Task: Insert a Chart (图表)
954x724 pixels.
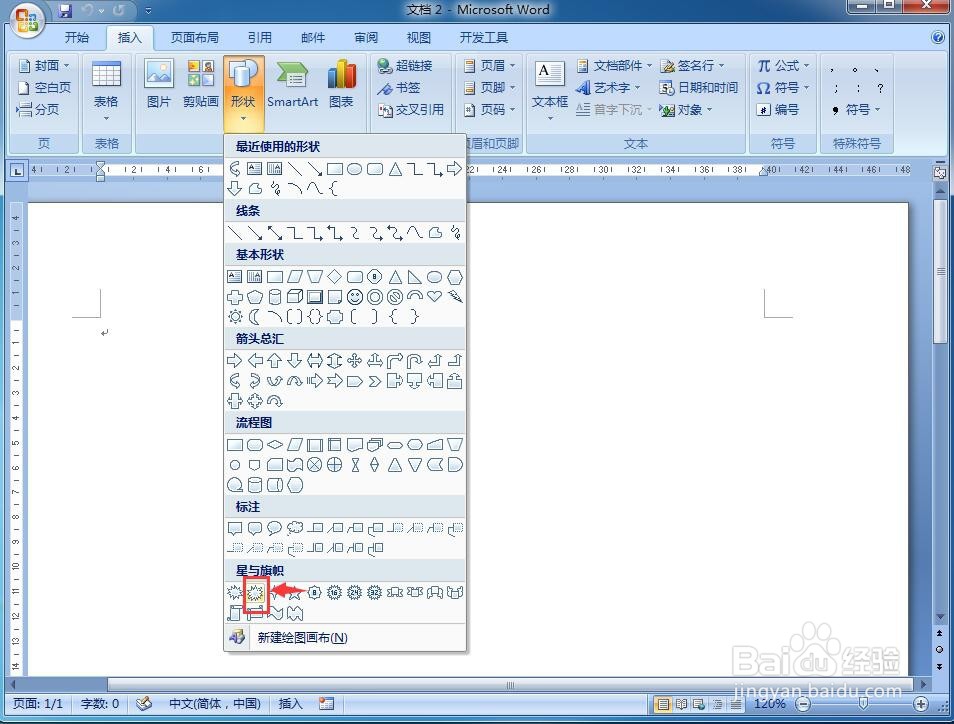Action: click(x=341, y=84)
